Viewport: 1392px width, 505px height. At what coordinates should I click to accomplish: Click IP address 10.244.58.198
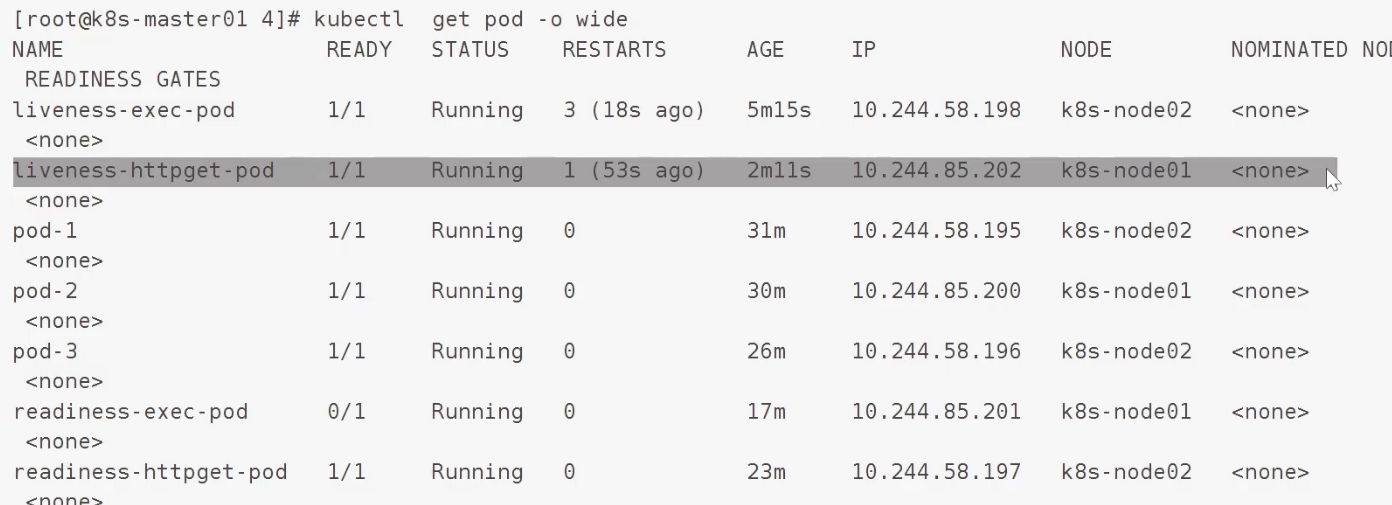pyautogui.click(x=937, y=110)
